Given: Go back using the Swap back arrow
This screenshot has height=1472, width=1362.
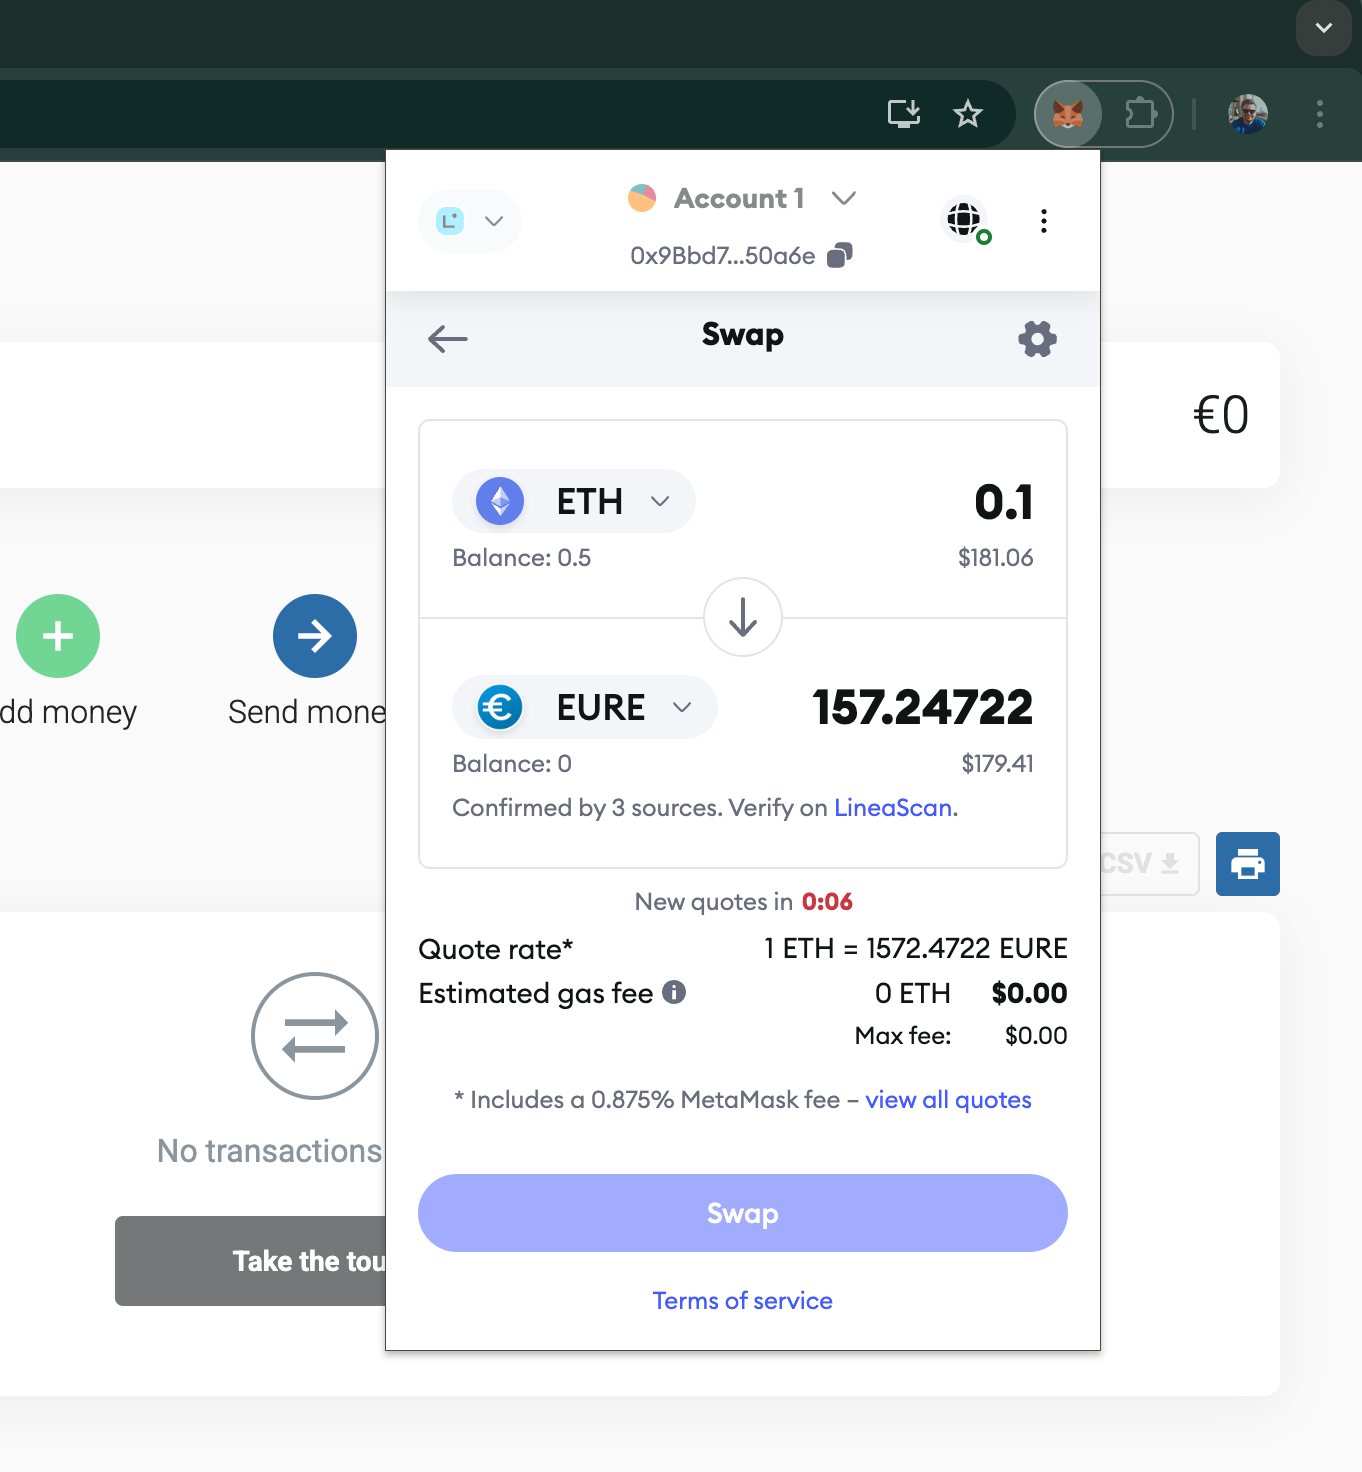Looking at the screenshot, I should tap(447, 339).
